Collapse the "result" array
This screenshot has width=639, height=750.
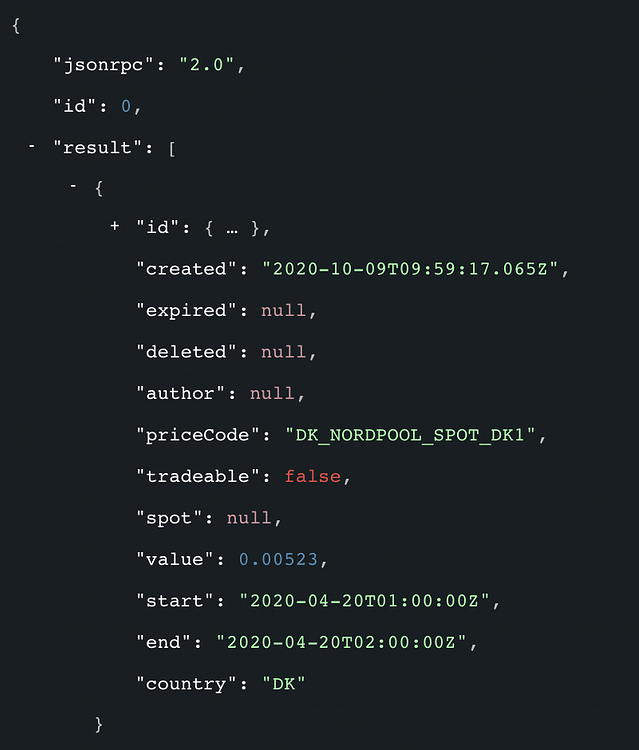tap(32, 146)
